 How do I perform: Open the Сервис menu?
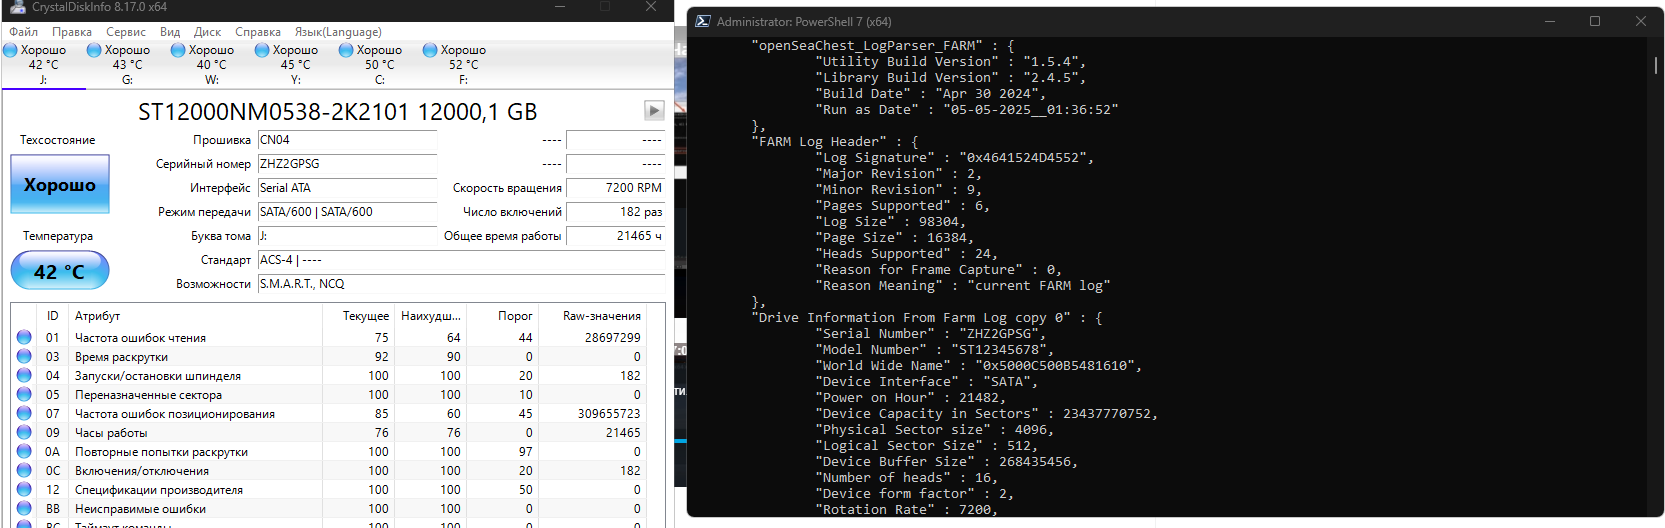click(x=126, y=32)
